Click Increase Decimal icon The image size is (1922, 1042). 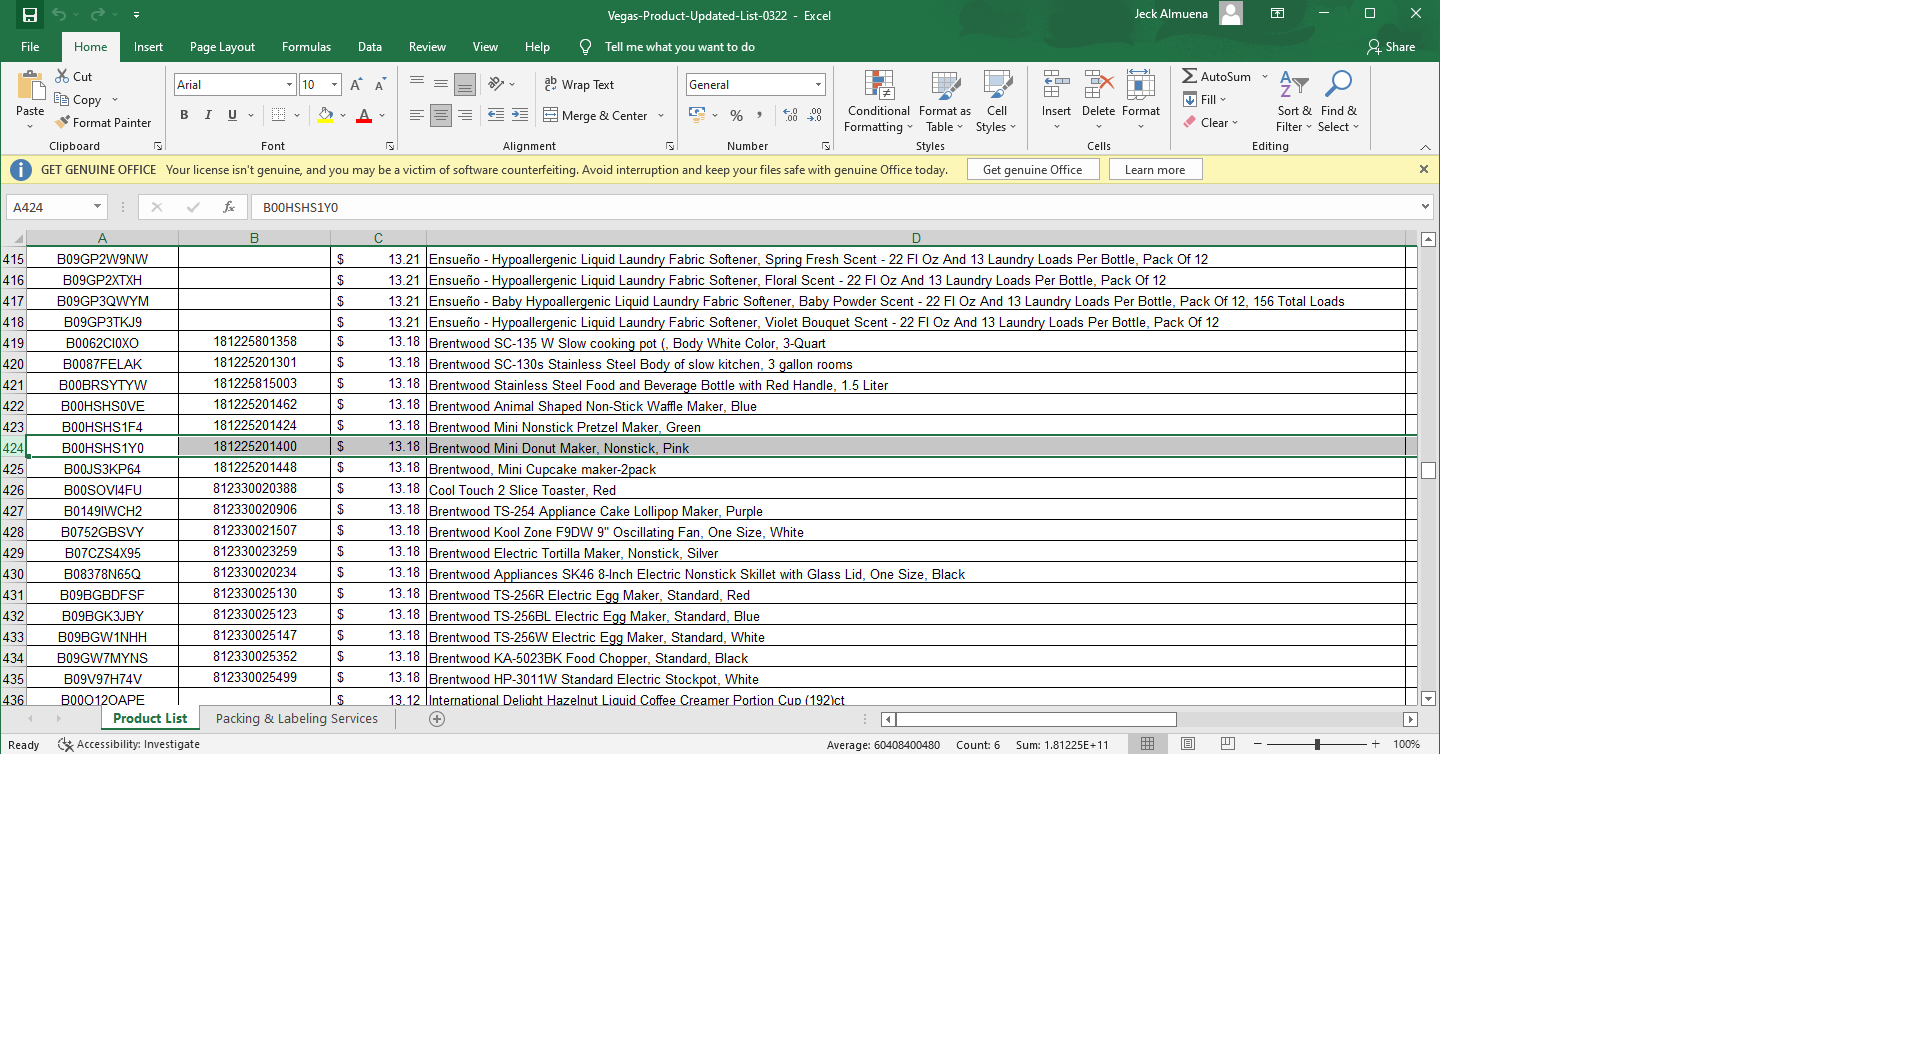tap(790, 116)
